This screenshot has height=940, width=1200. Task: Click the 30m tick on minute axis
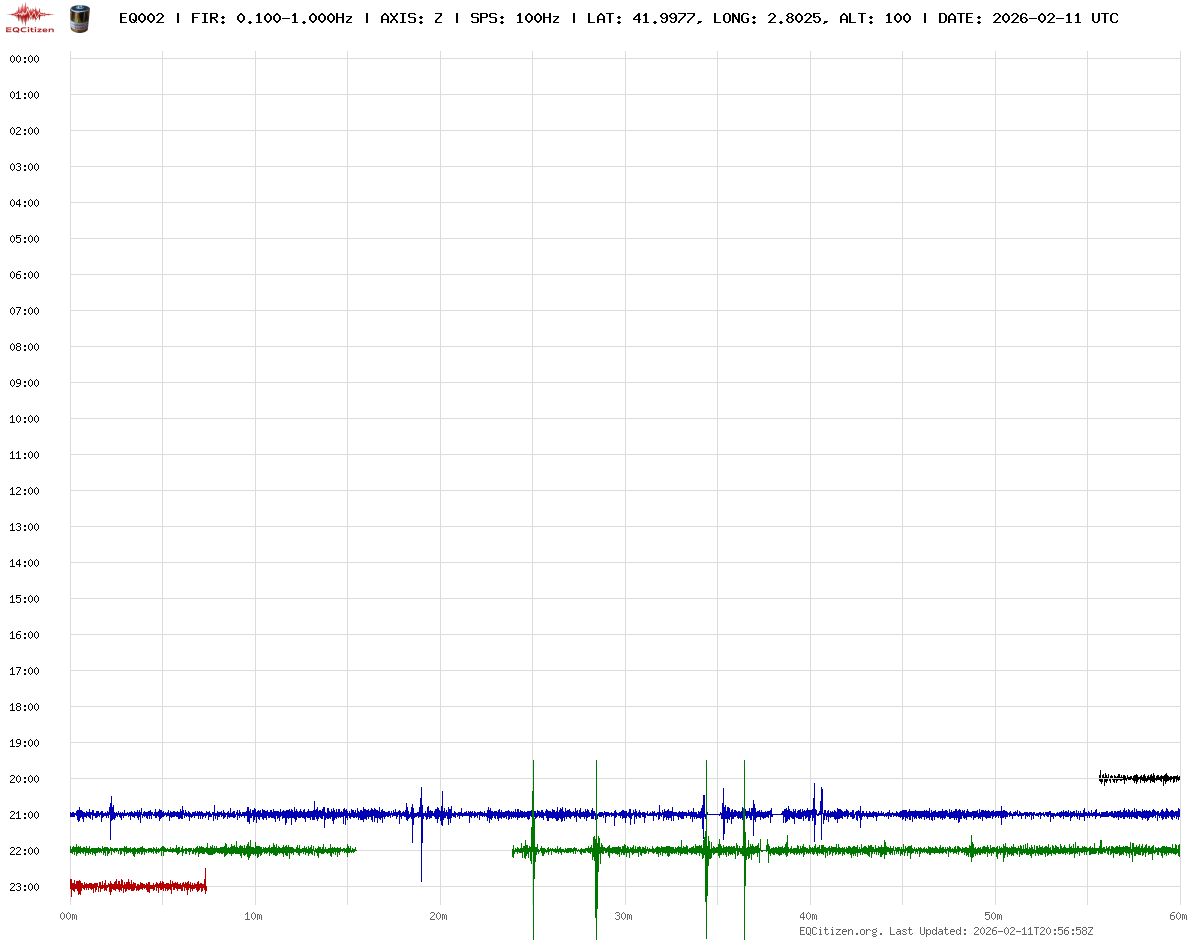coord(624,916)
